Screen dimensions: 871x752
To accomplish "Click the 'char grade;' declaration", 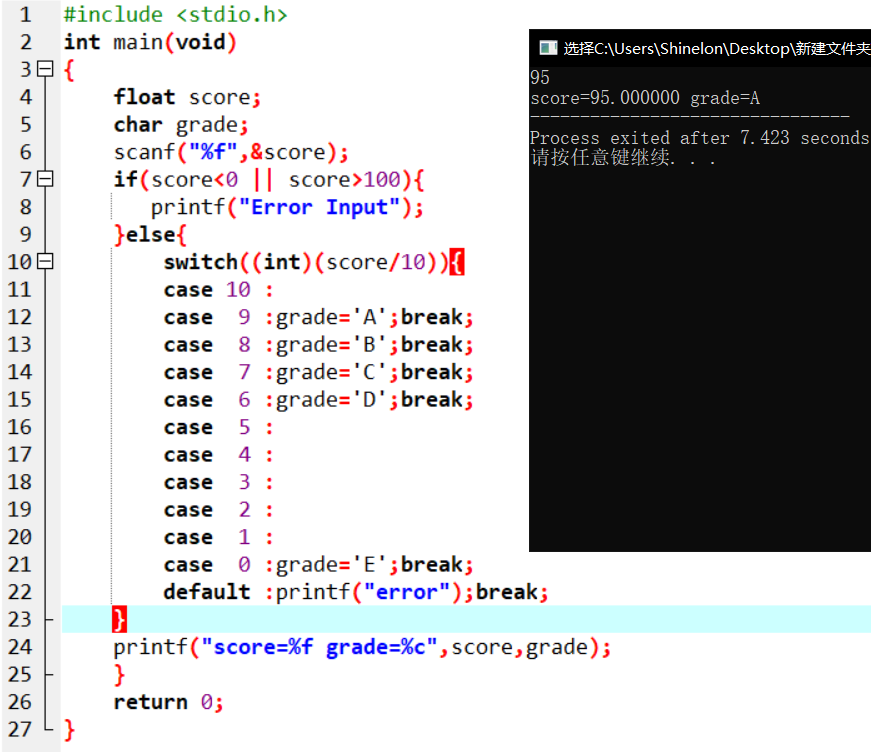I will click(x=181, y=125).
